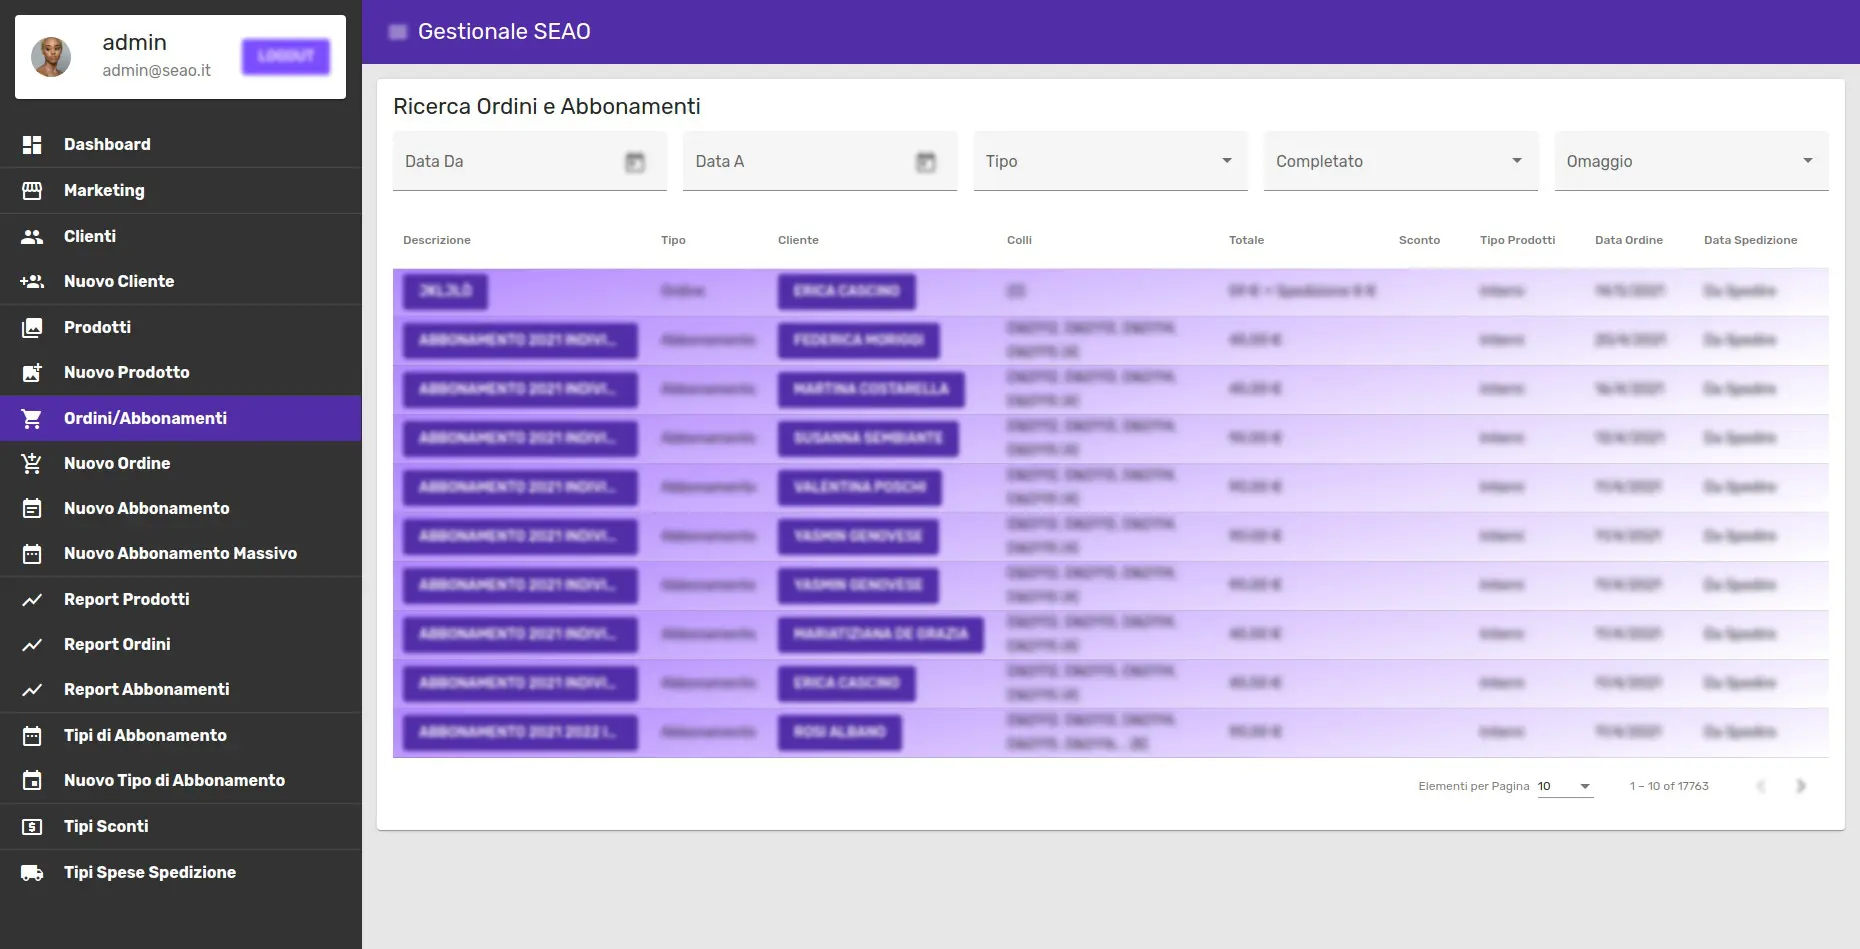
Task: Toggle the sidebar menu icon beside Gestionale SEAO
Action: (x=398, y=32)
